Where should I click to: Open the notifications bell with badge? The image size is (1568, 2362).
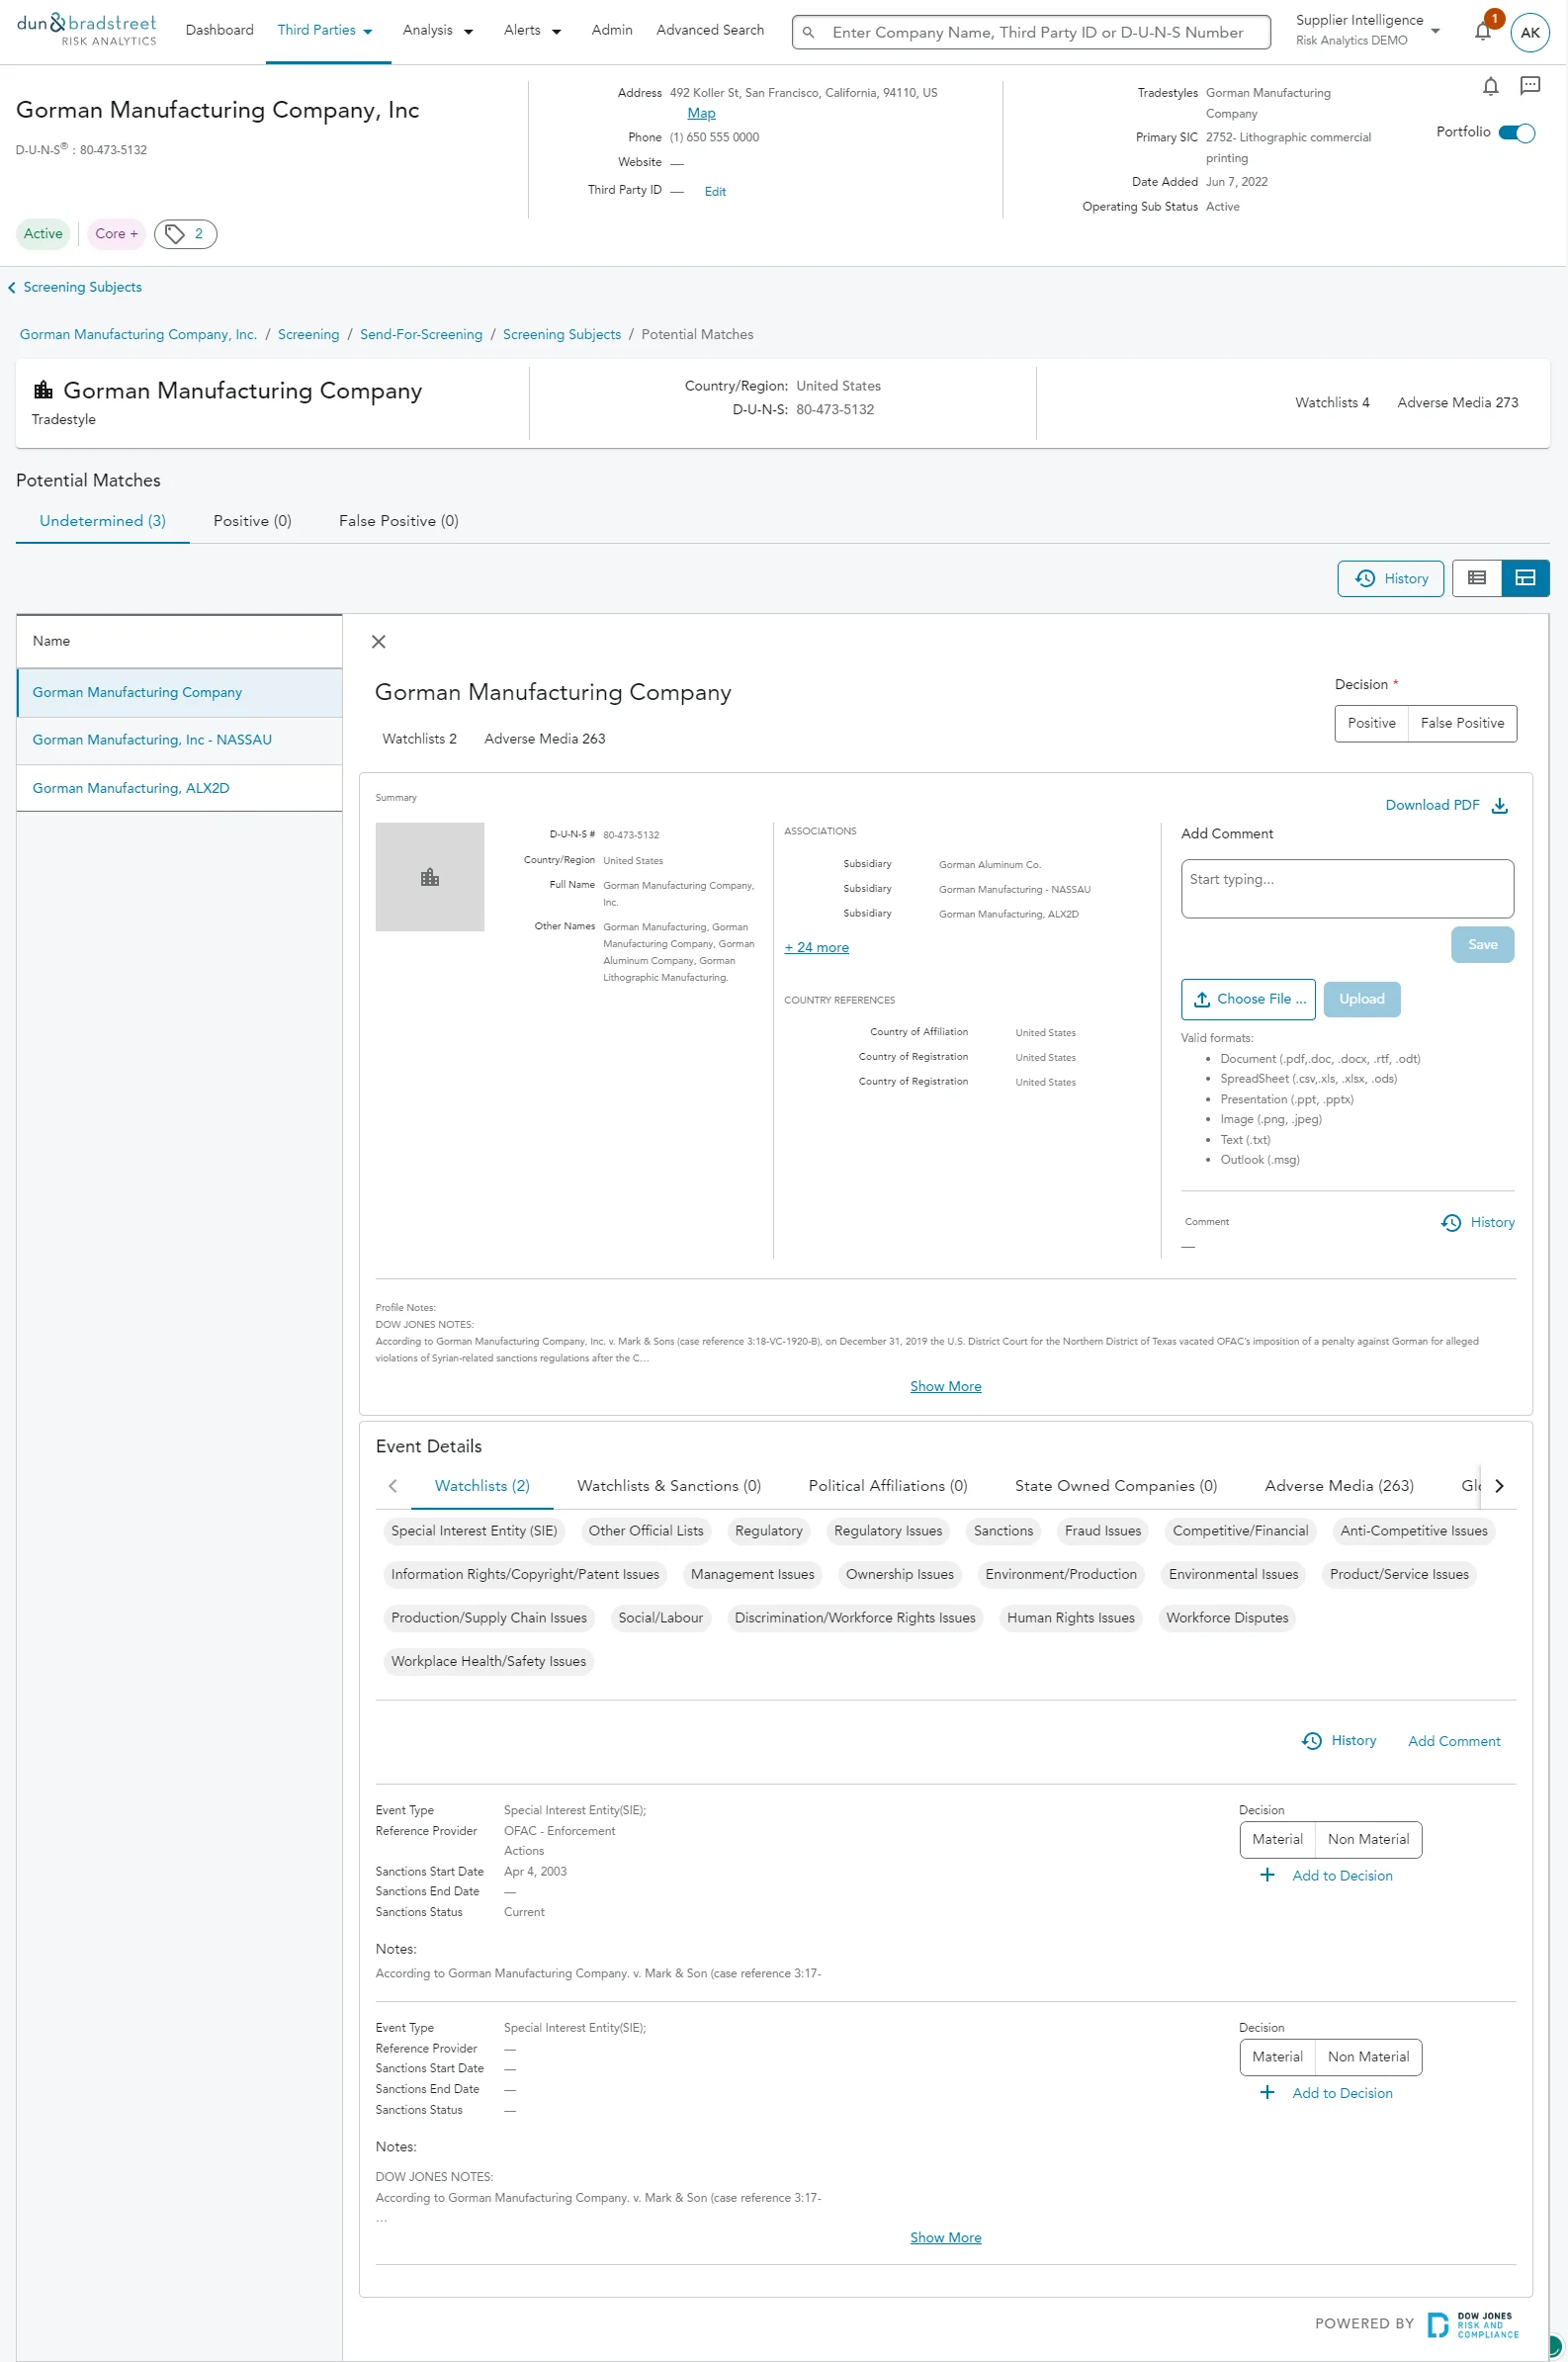pos(1484,30)
